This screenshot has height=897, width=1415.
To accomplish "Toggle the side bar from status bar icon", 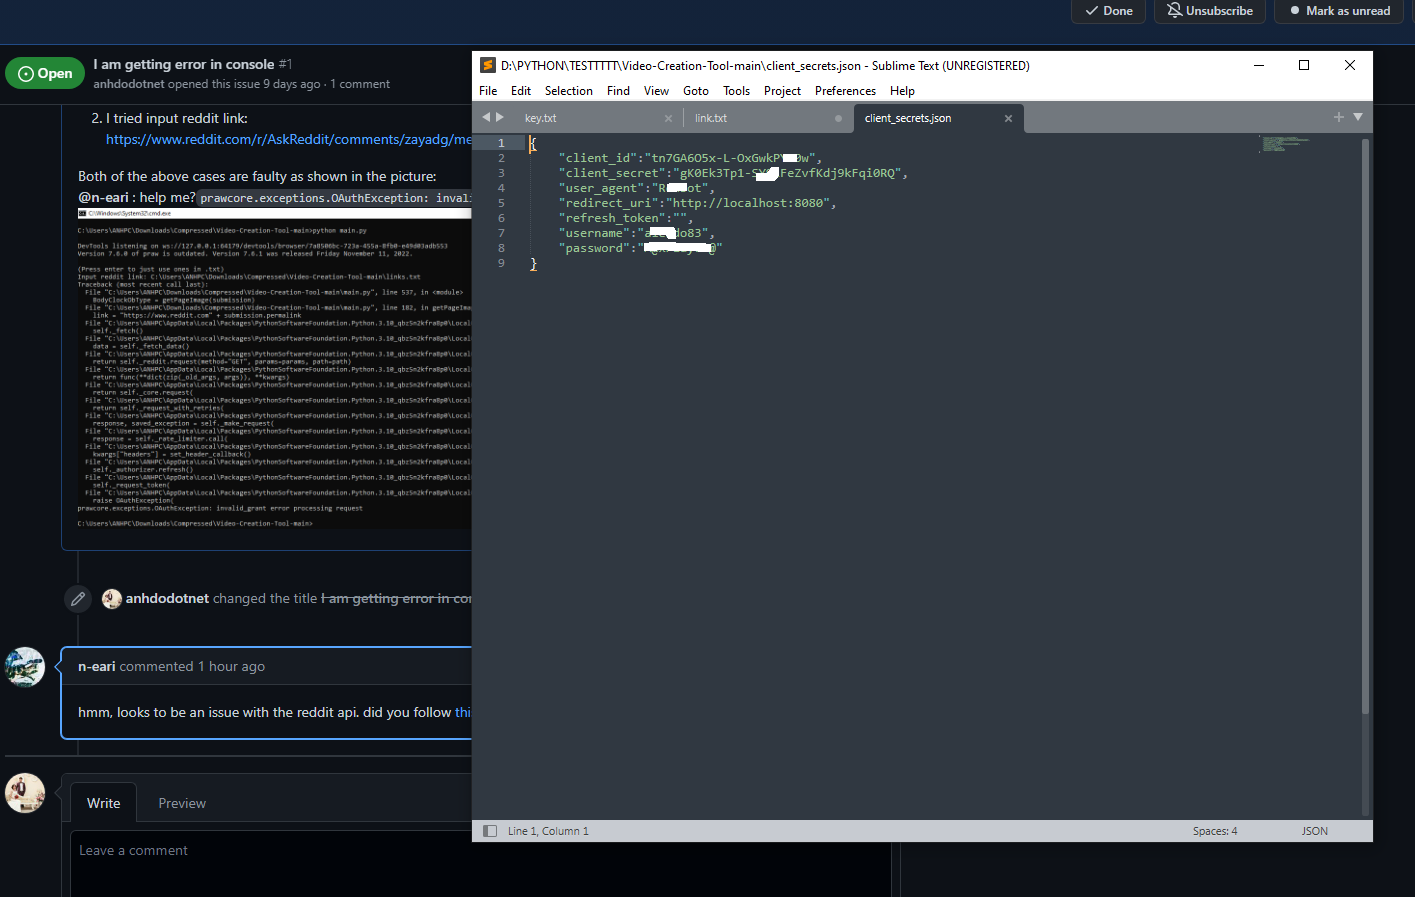I will [x=490, y=831].
